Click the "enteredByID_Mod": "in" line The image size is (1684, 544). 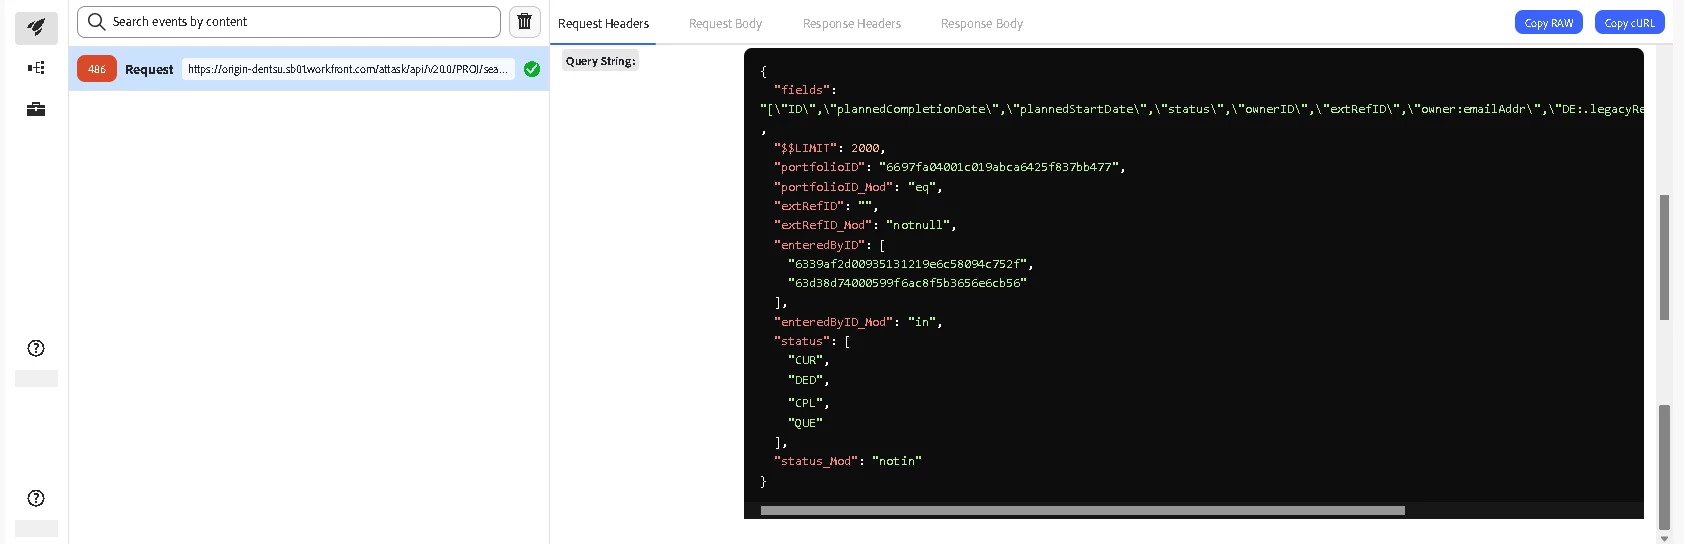coord(857,322)
